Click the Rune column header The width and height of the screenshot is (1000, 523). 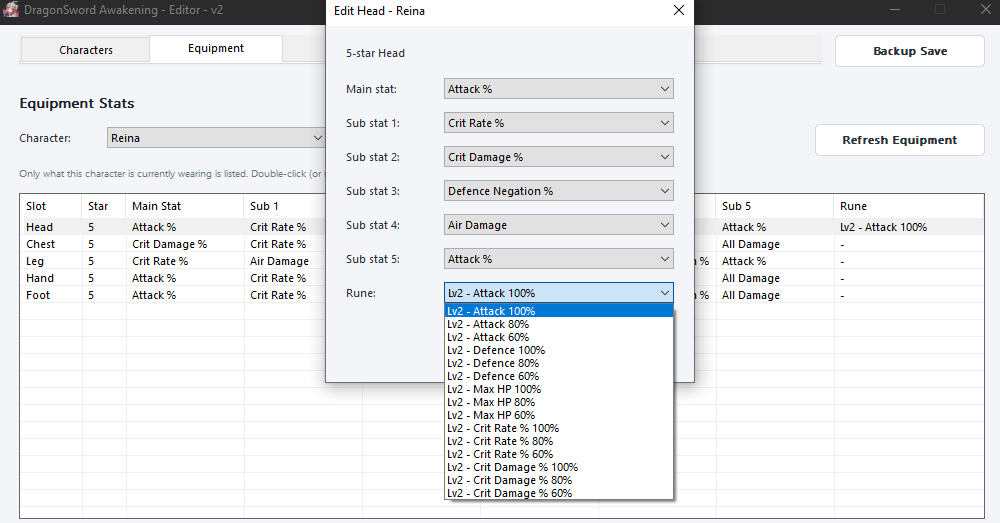pos(909,206)
